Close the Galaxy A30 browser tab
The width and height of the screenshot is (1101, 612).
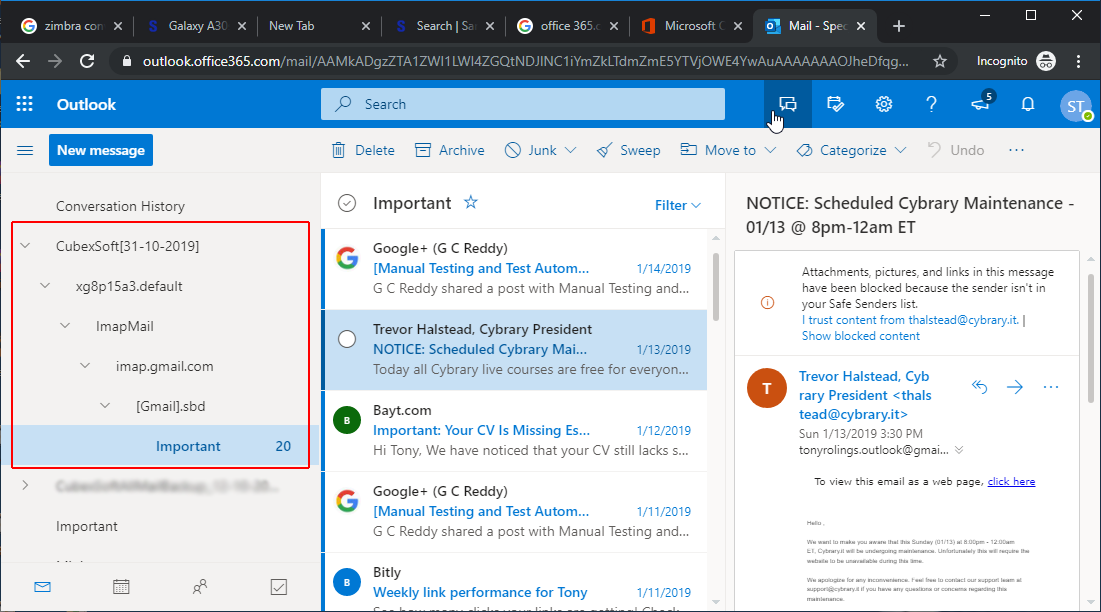pyautogui.click(x=242, y=26)
